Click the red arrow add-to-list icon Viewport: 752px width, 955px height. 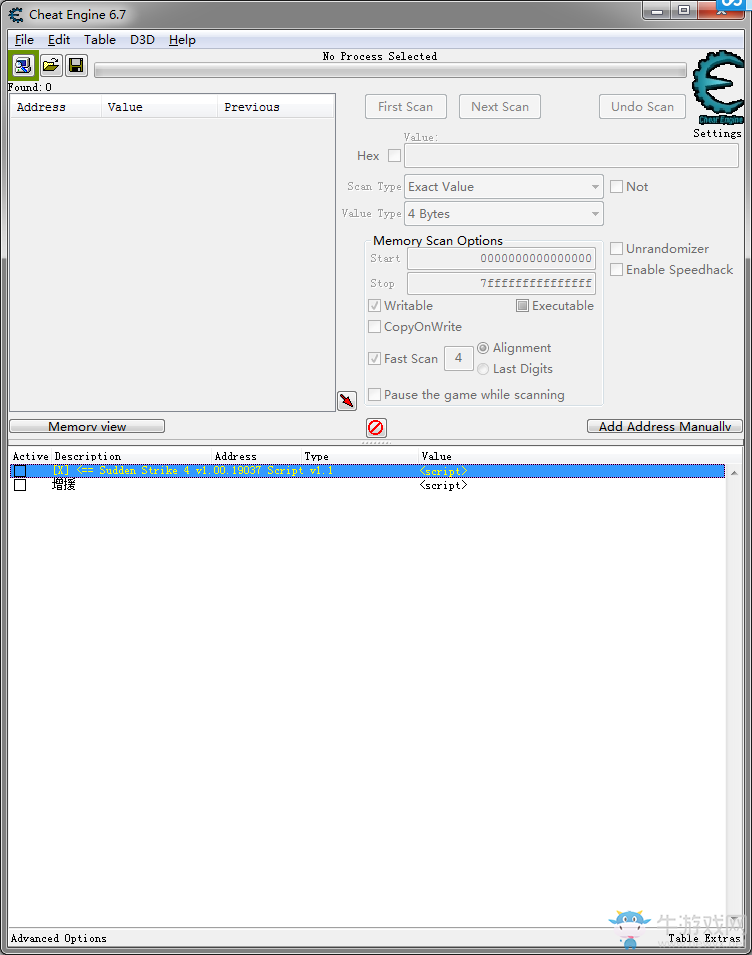coord(347,400)
